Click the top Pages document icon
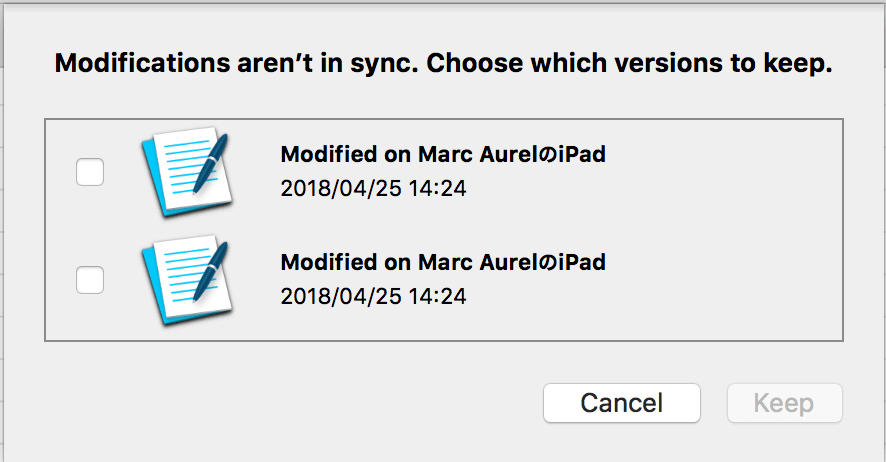 [188, 172]
